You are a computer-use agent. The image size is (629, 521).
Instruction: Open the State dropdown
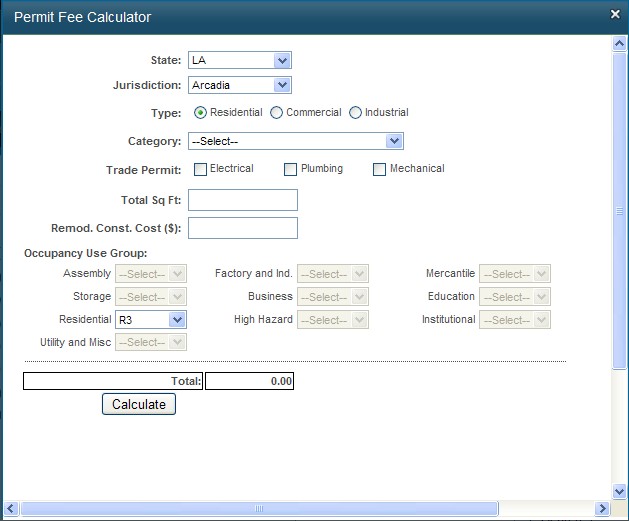239,61
